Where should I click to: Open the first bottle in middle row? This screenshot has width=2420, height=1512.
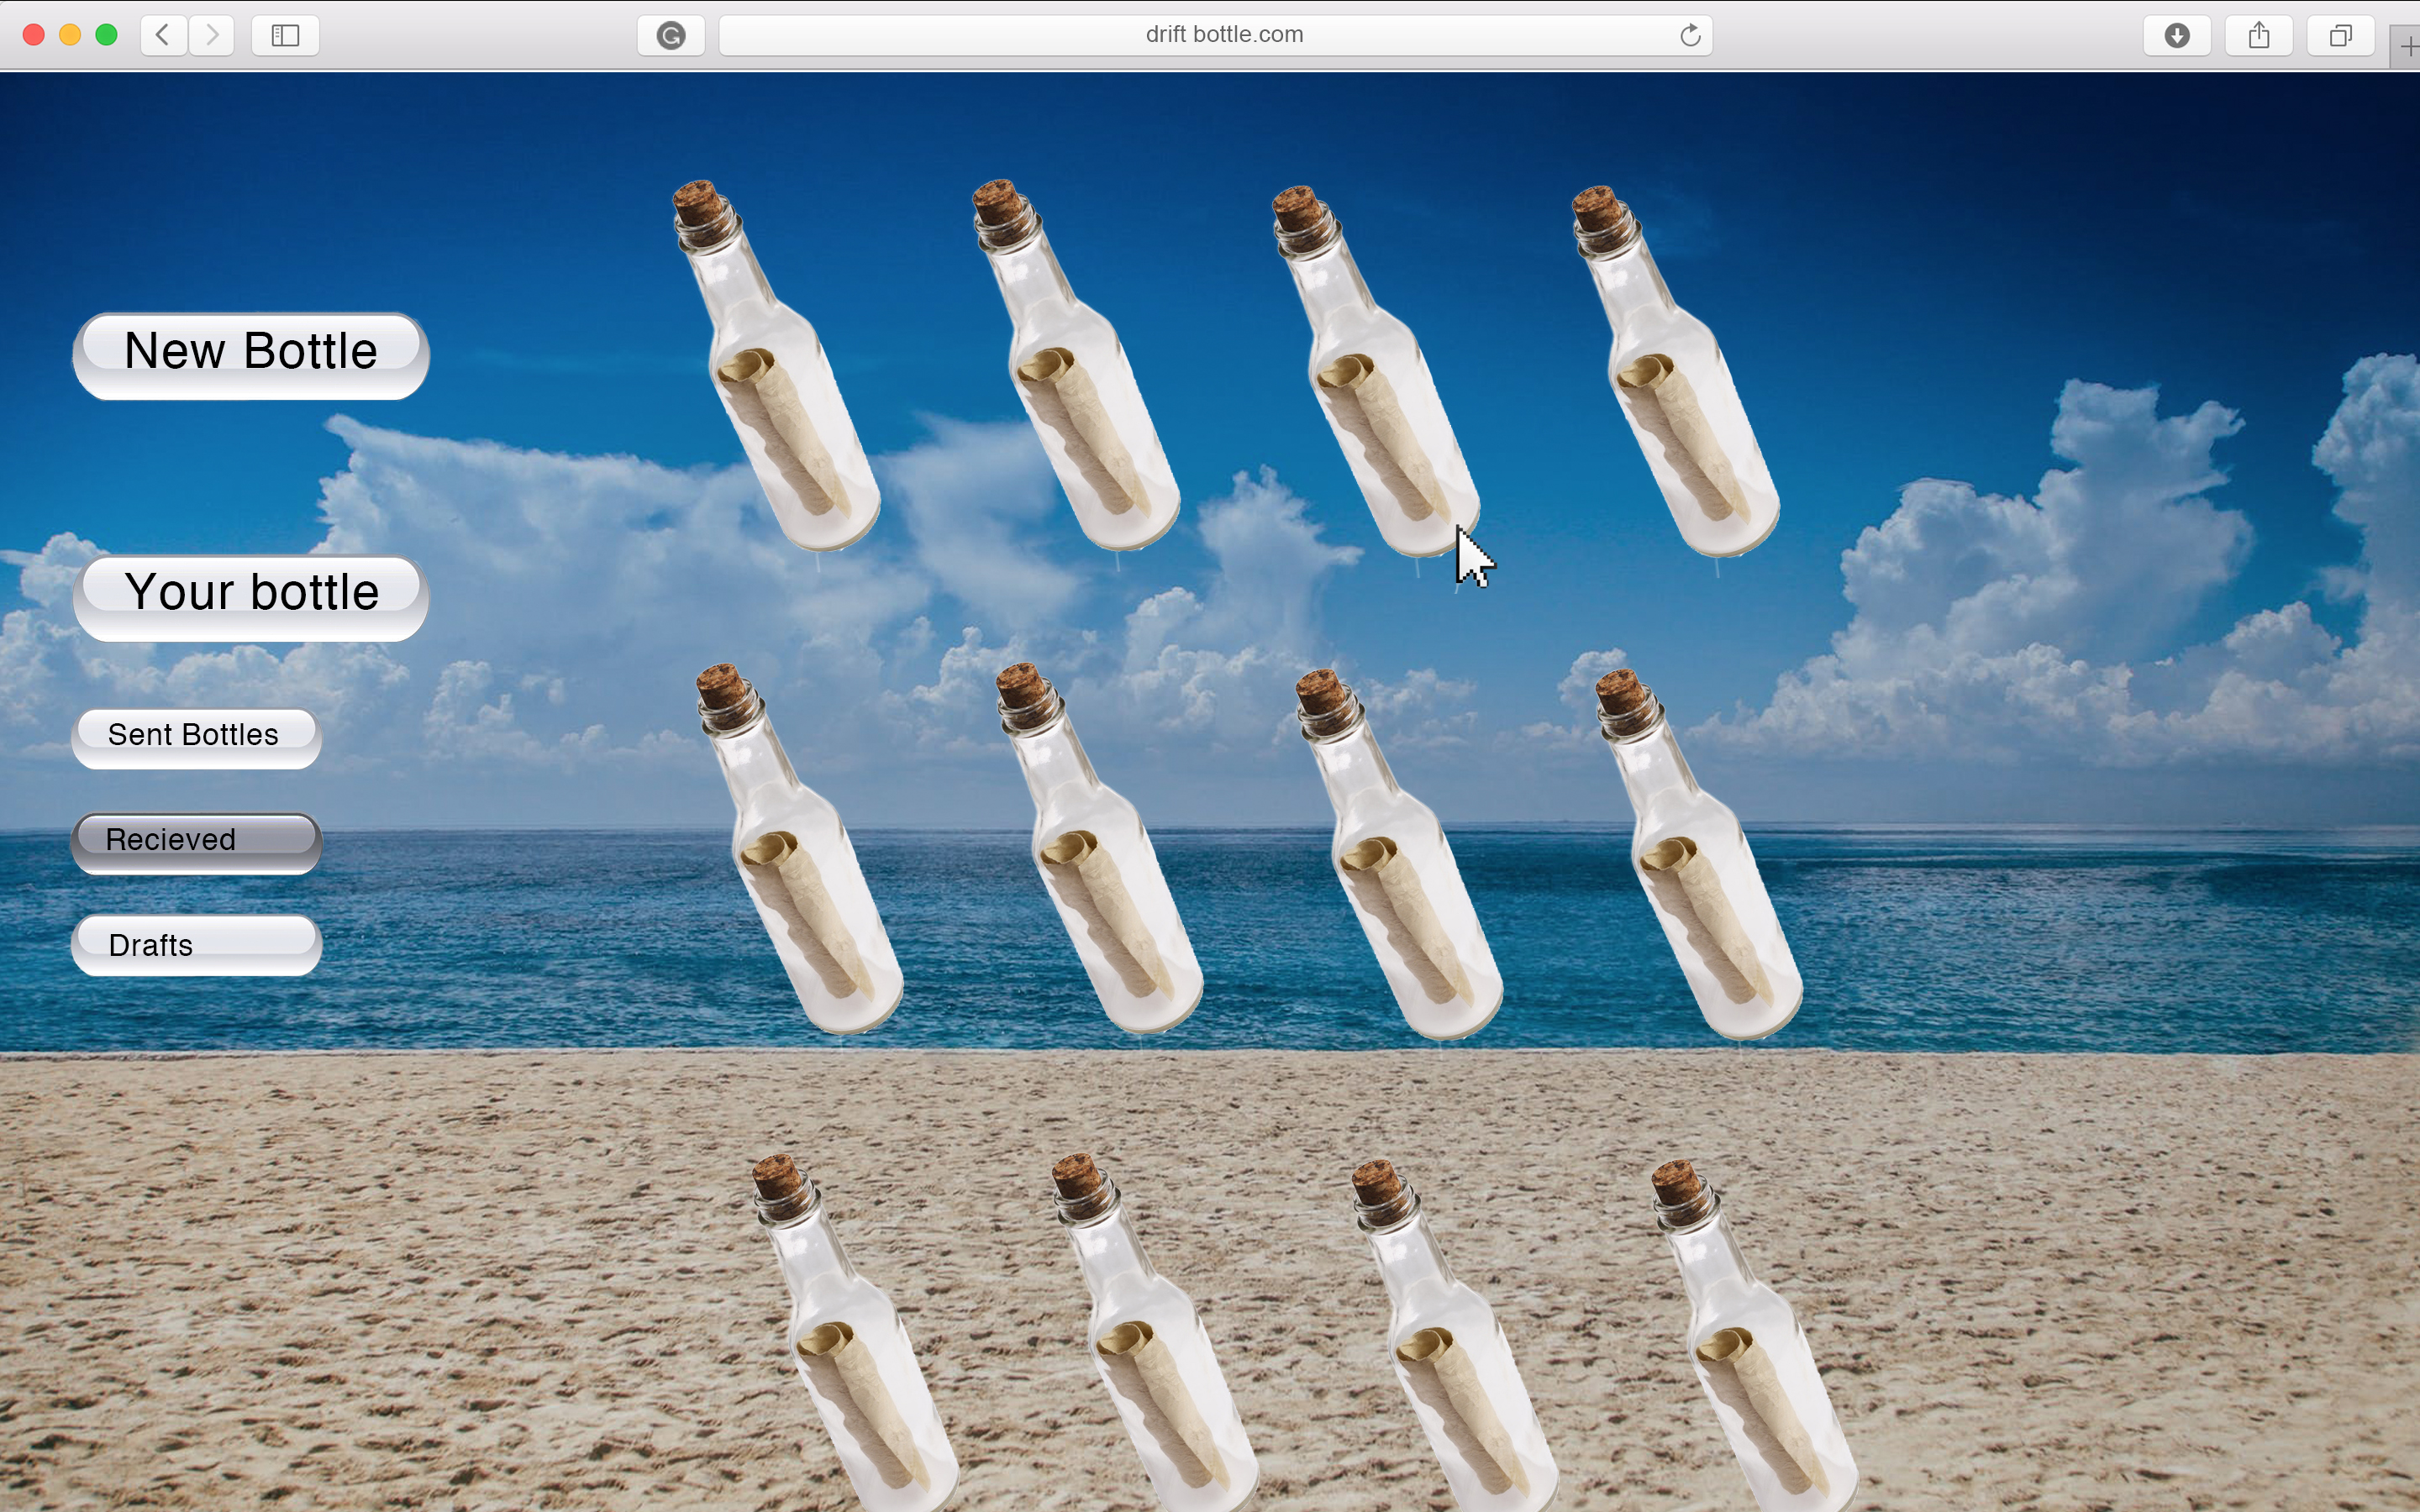[x=800, y=849]
